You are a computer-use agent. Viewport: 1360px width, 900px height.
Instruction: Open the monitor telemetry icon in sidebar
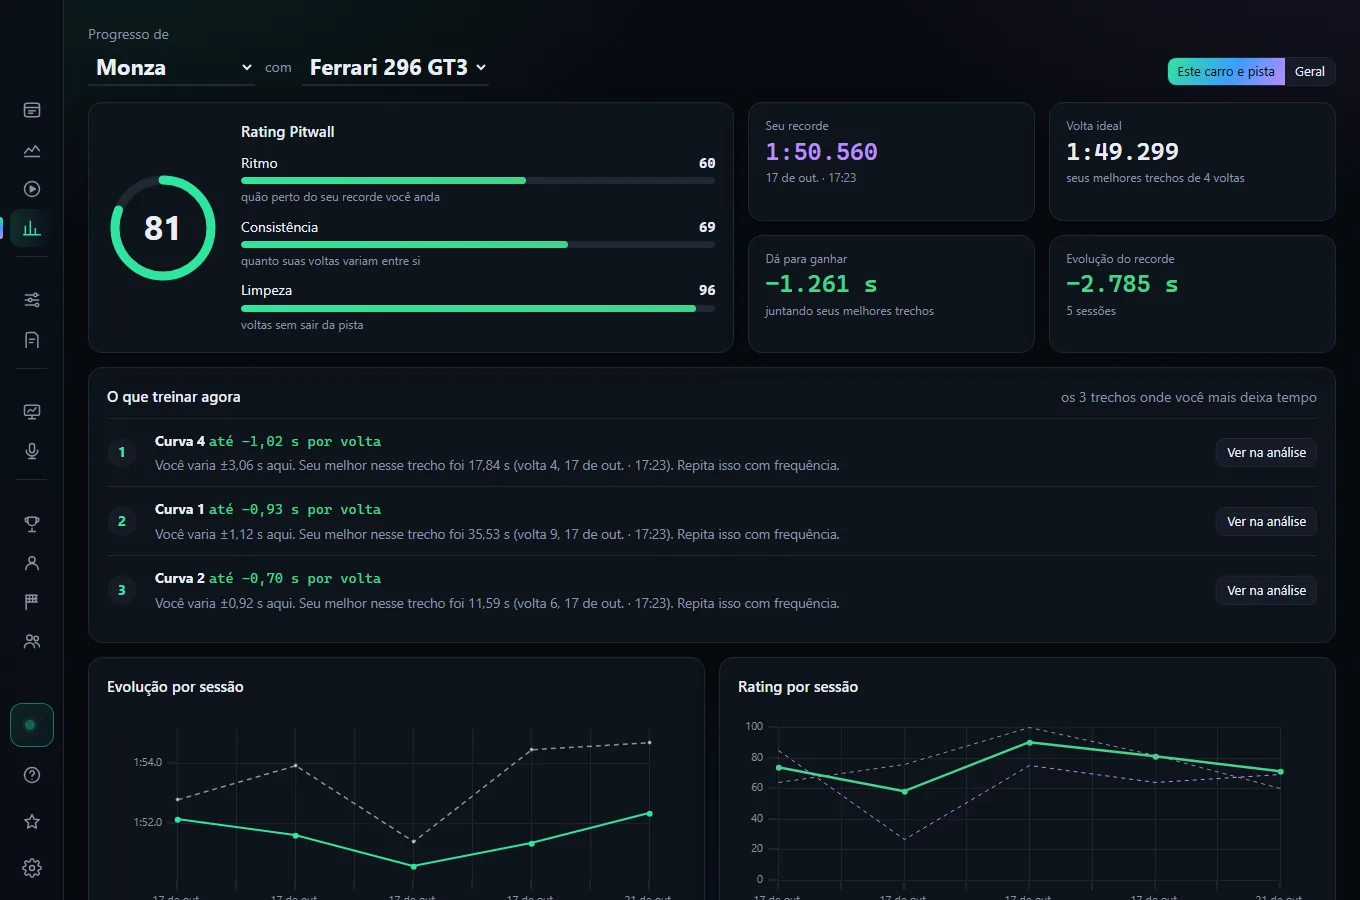[x=32, y=412]
